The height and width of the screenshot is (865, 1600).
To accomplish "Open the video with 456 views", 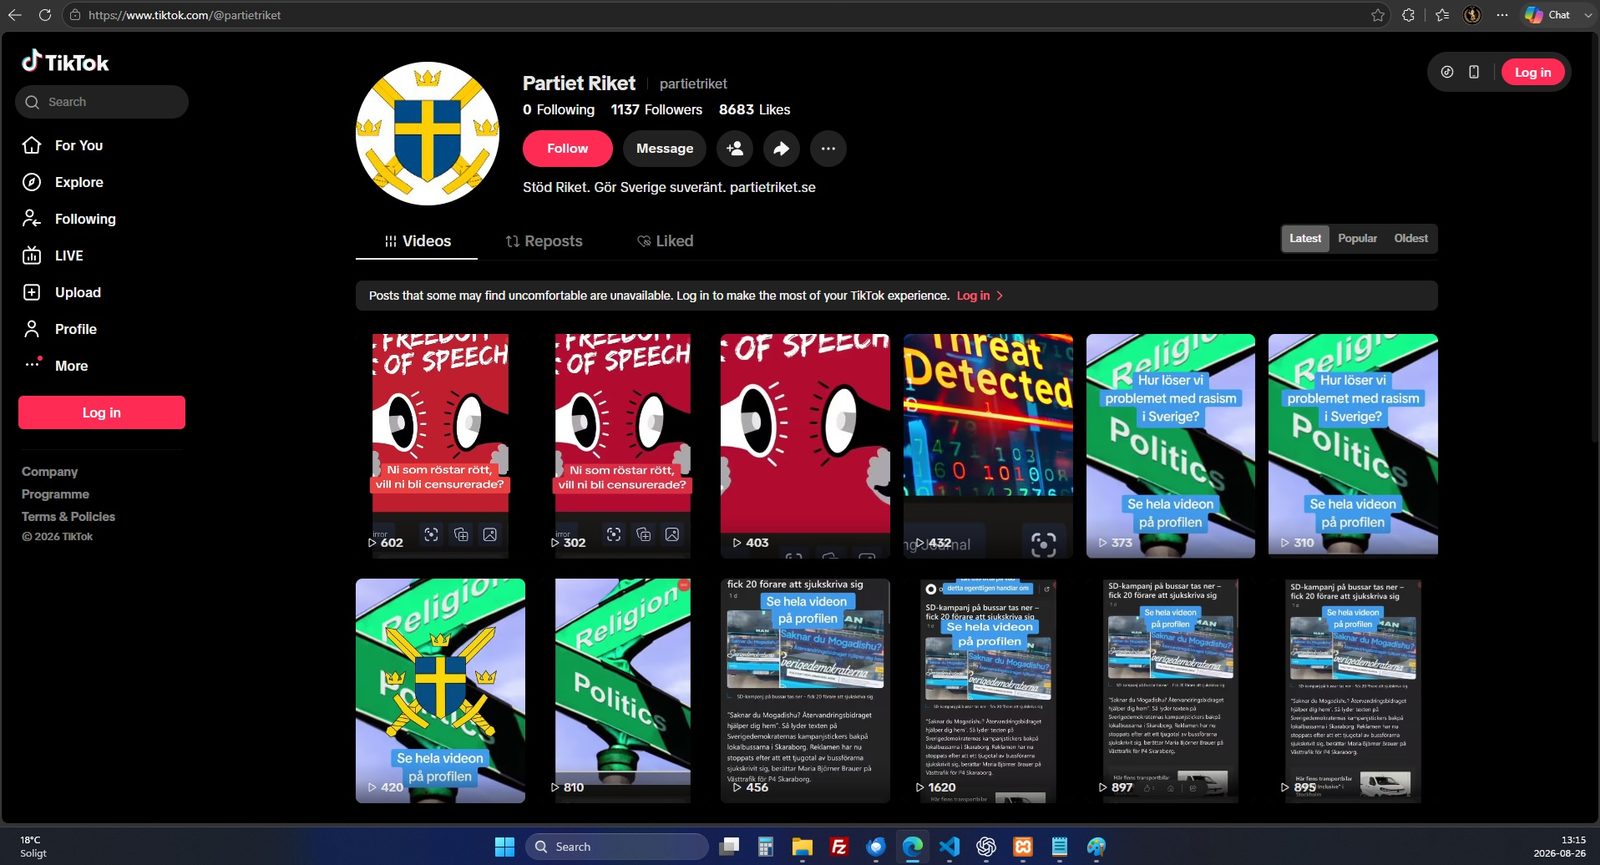I will tap(805, 691).
